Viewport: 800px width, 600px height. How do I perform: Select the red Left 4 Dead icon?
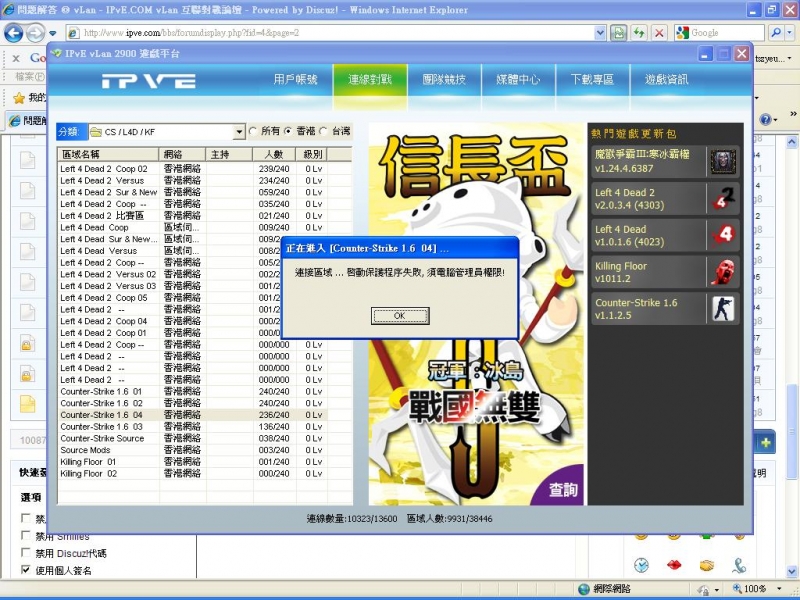click(722, 233)
